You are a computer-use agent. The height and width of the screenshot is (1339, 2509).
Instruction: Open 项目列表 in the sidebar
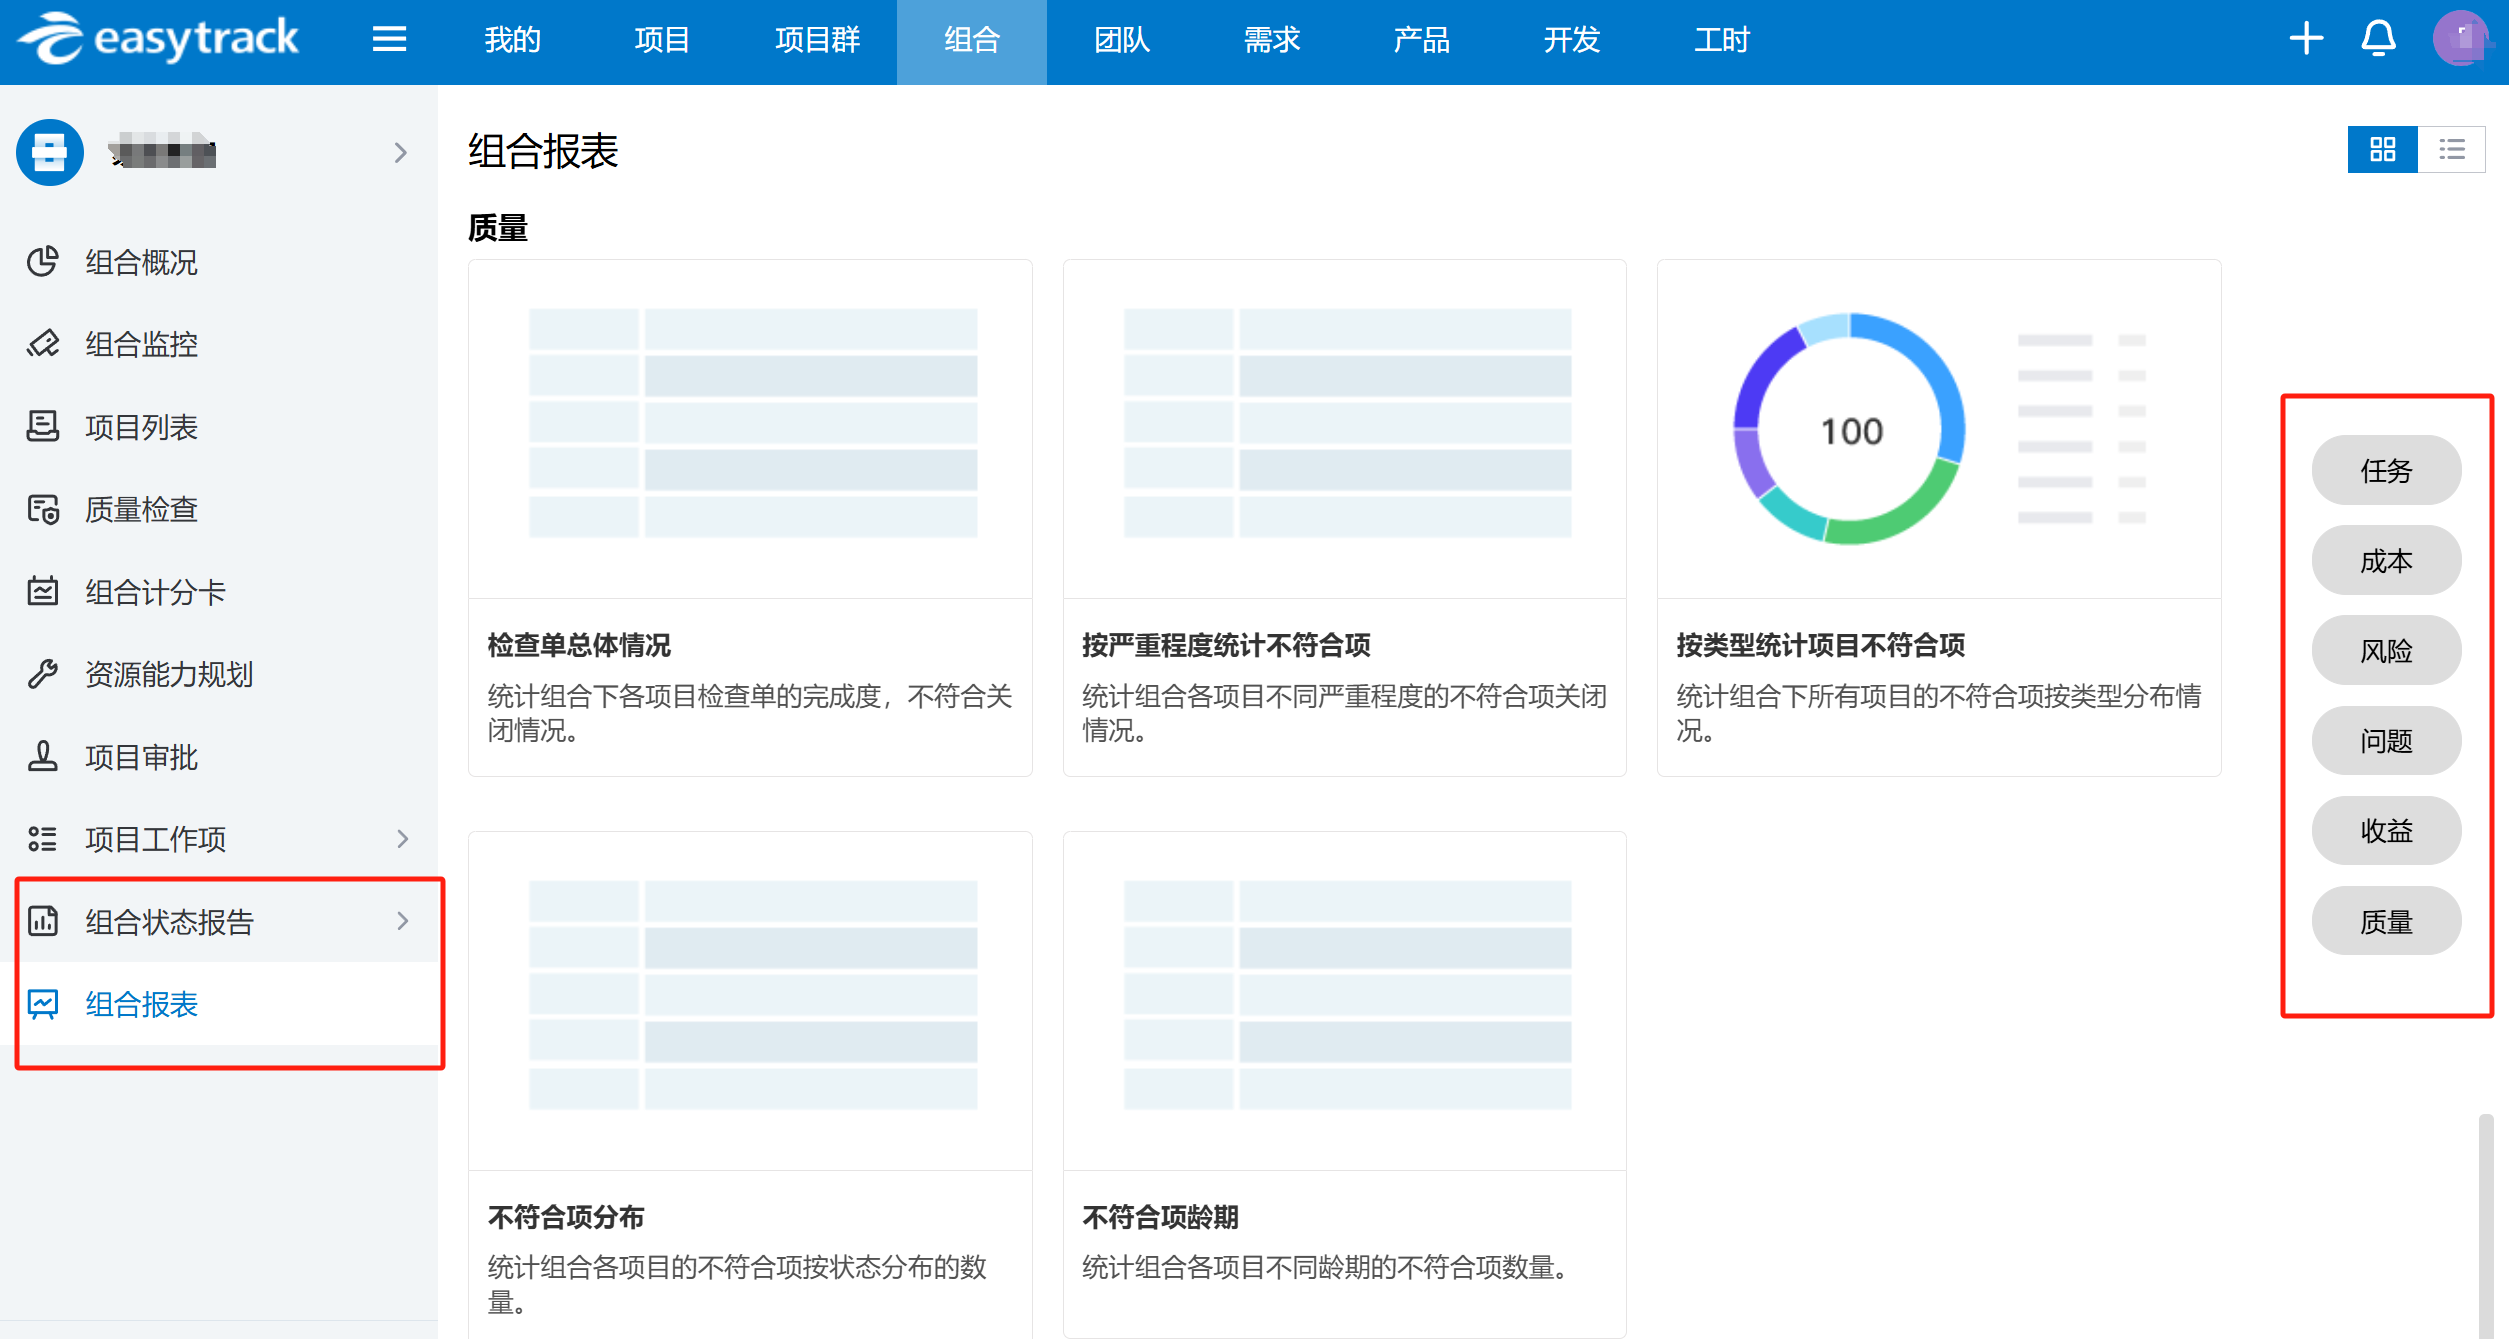[140, 427]
